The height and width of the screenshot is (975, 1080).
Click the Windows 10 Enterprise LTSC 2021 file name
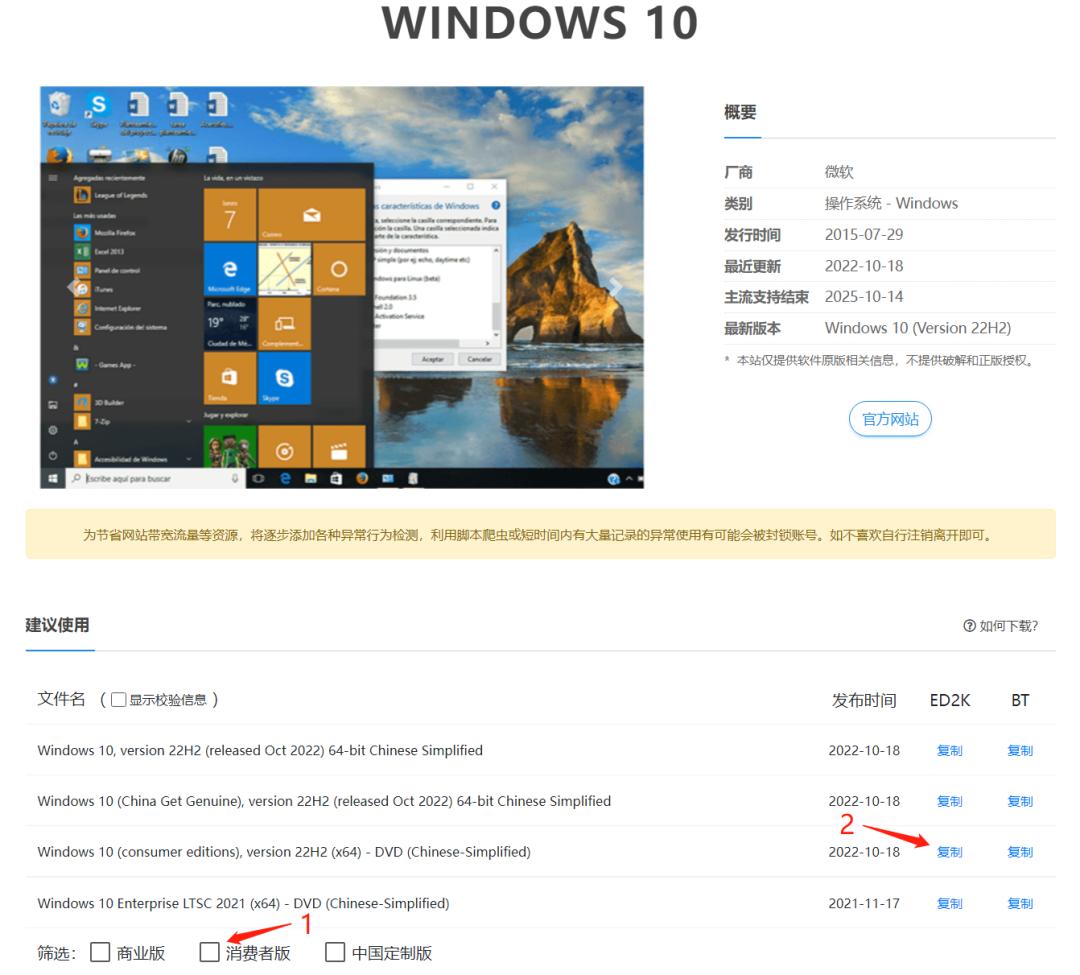243,904
